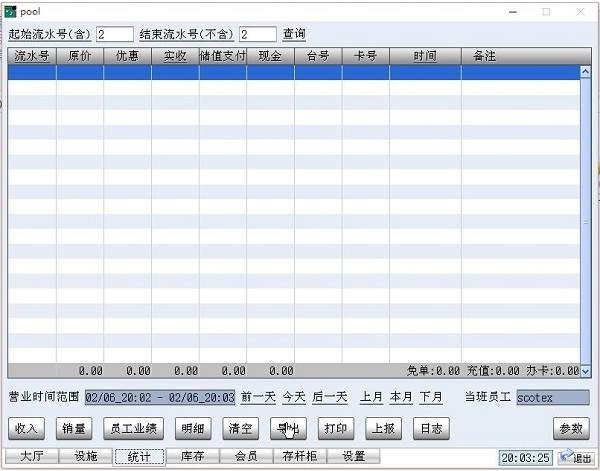Click the 储值支付 column header
Image resolution: width=600 pixels, height=471 pixels.
(223, 56)
